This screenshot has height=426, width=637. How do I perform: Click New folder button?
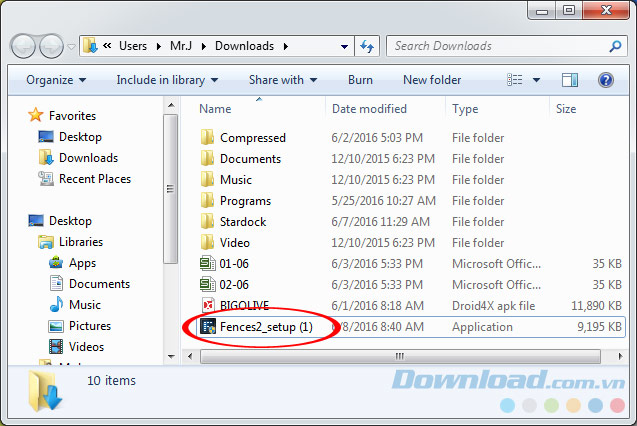[432, 80]
